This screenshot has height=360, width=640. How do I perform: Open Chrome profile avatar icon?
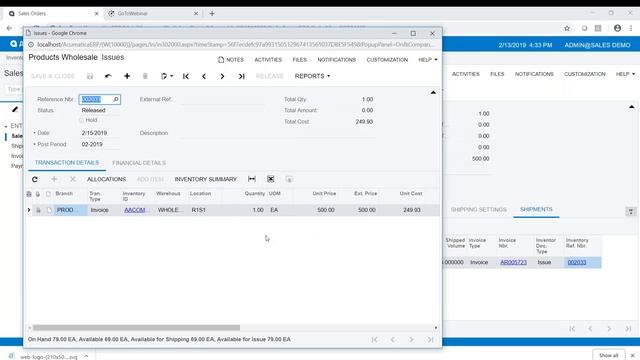[617, 28]
